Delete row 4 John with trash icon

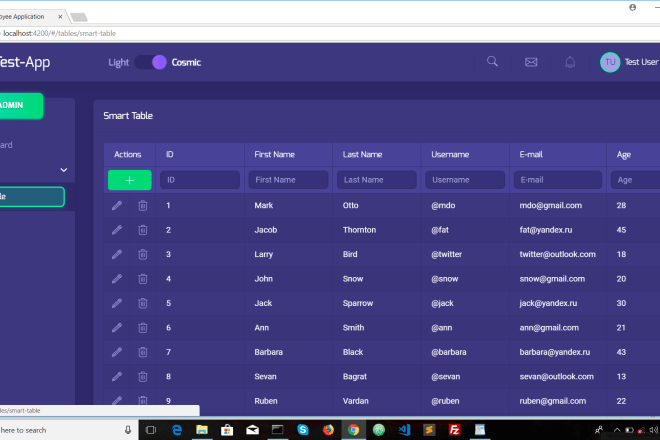coord(143,279)
